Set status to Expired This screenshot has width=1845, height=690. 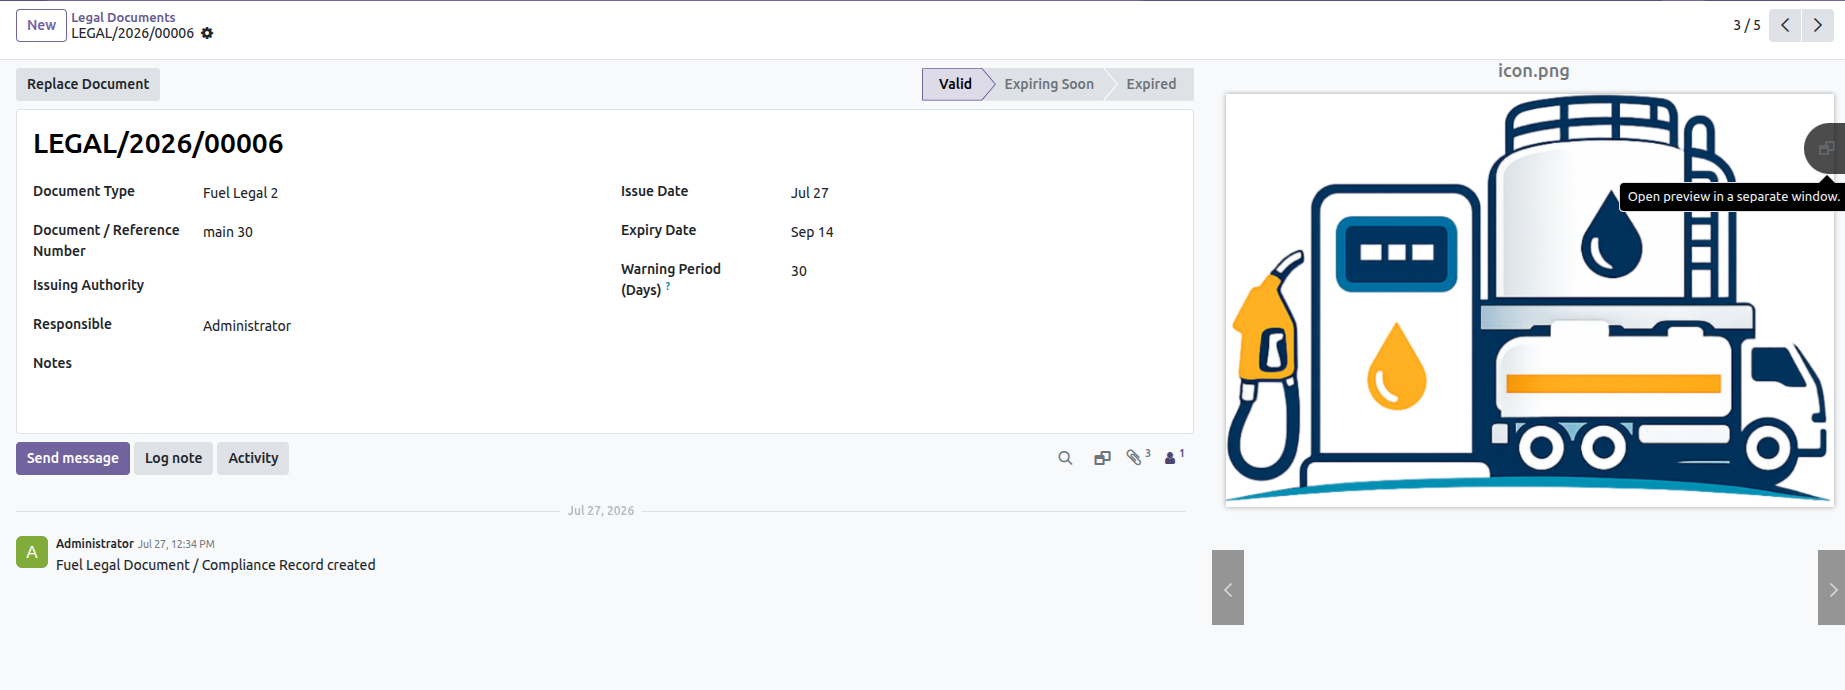(x=1151, y=84)
